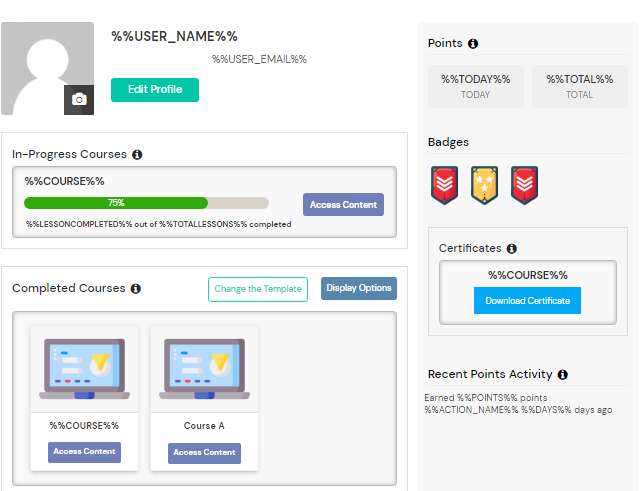Click Access Content under Course A
This screenshot has height=491, width=641.
[x=204, y=453]
